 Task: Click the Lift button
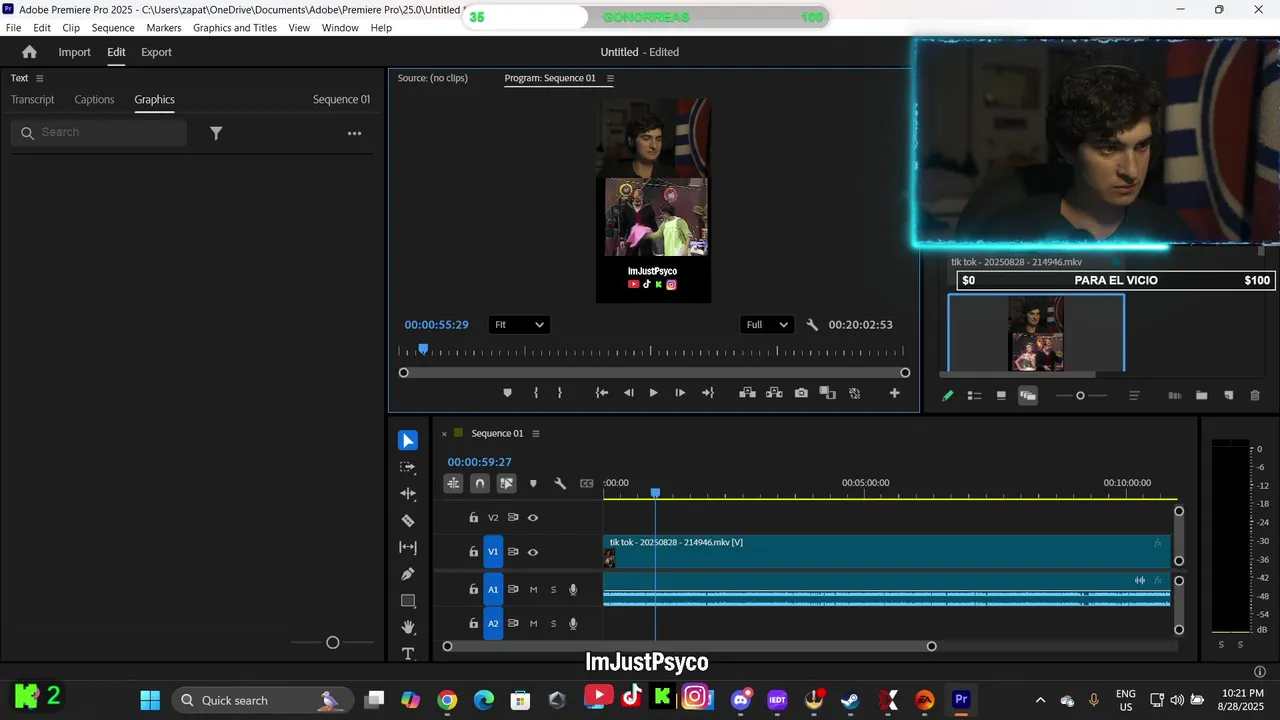tap(747, 393)
